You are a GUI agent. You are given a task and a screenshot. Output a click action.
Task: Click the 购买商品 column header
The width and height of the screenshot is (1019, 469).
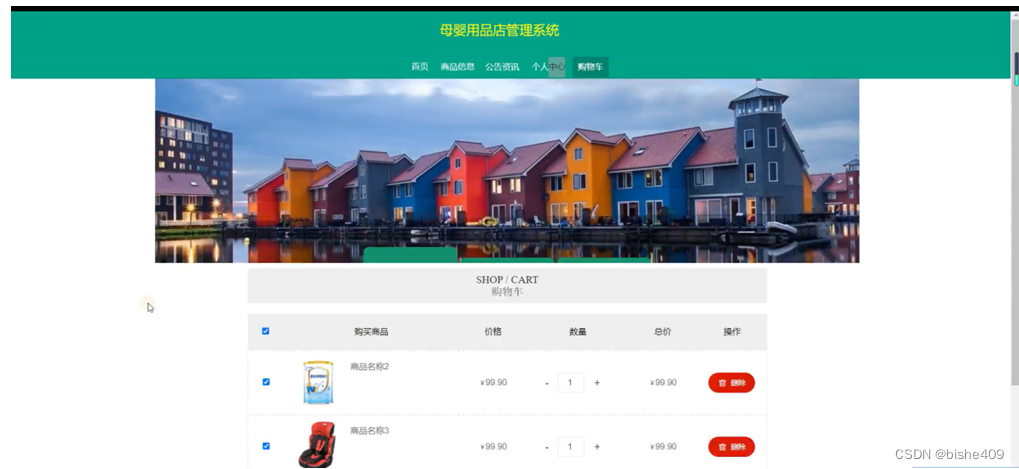[371, 332]
